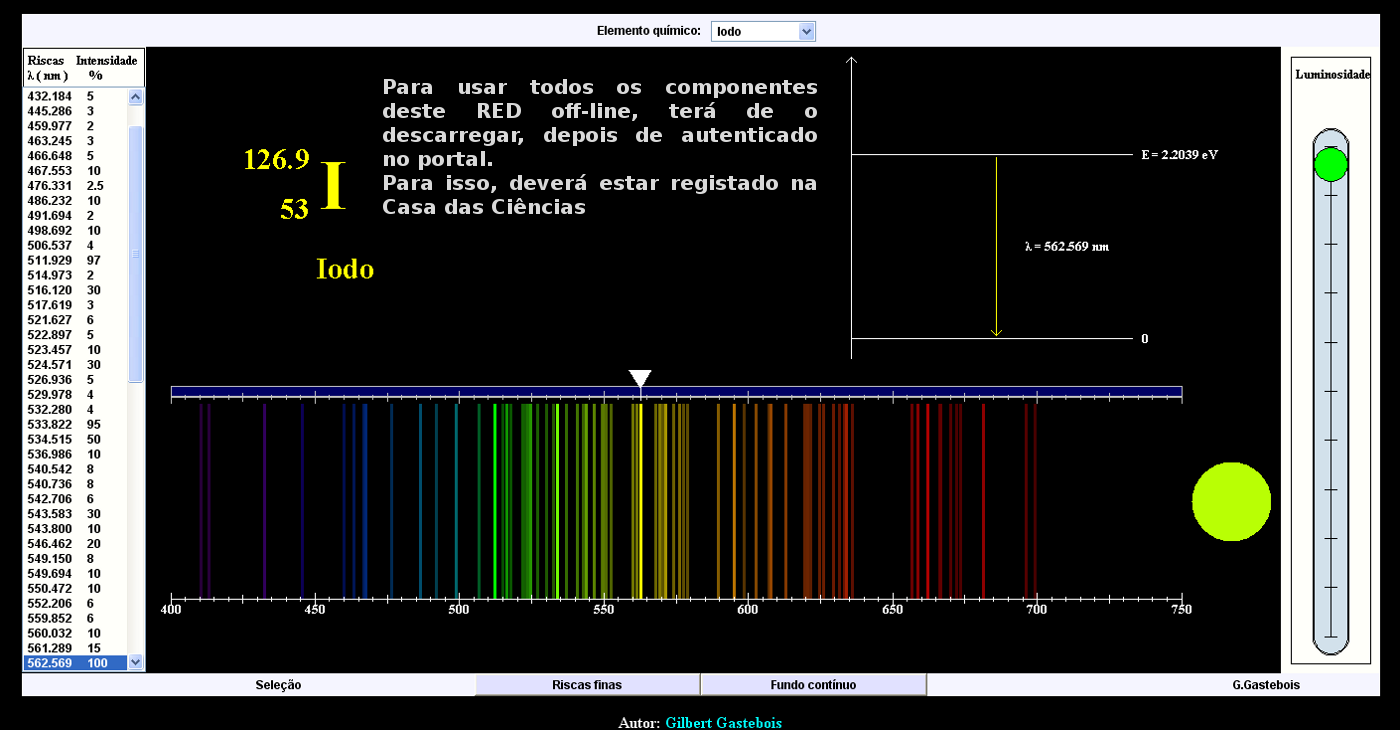Click the white triangle wavelength marker
Image resolution: width=1400 pixels, height=730 pixels.
640,378
